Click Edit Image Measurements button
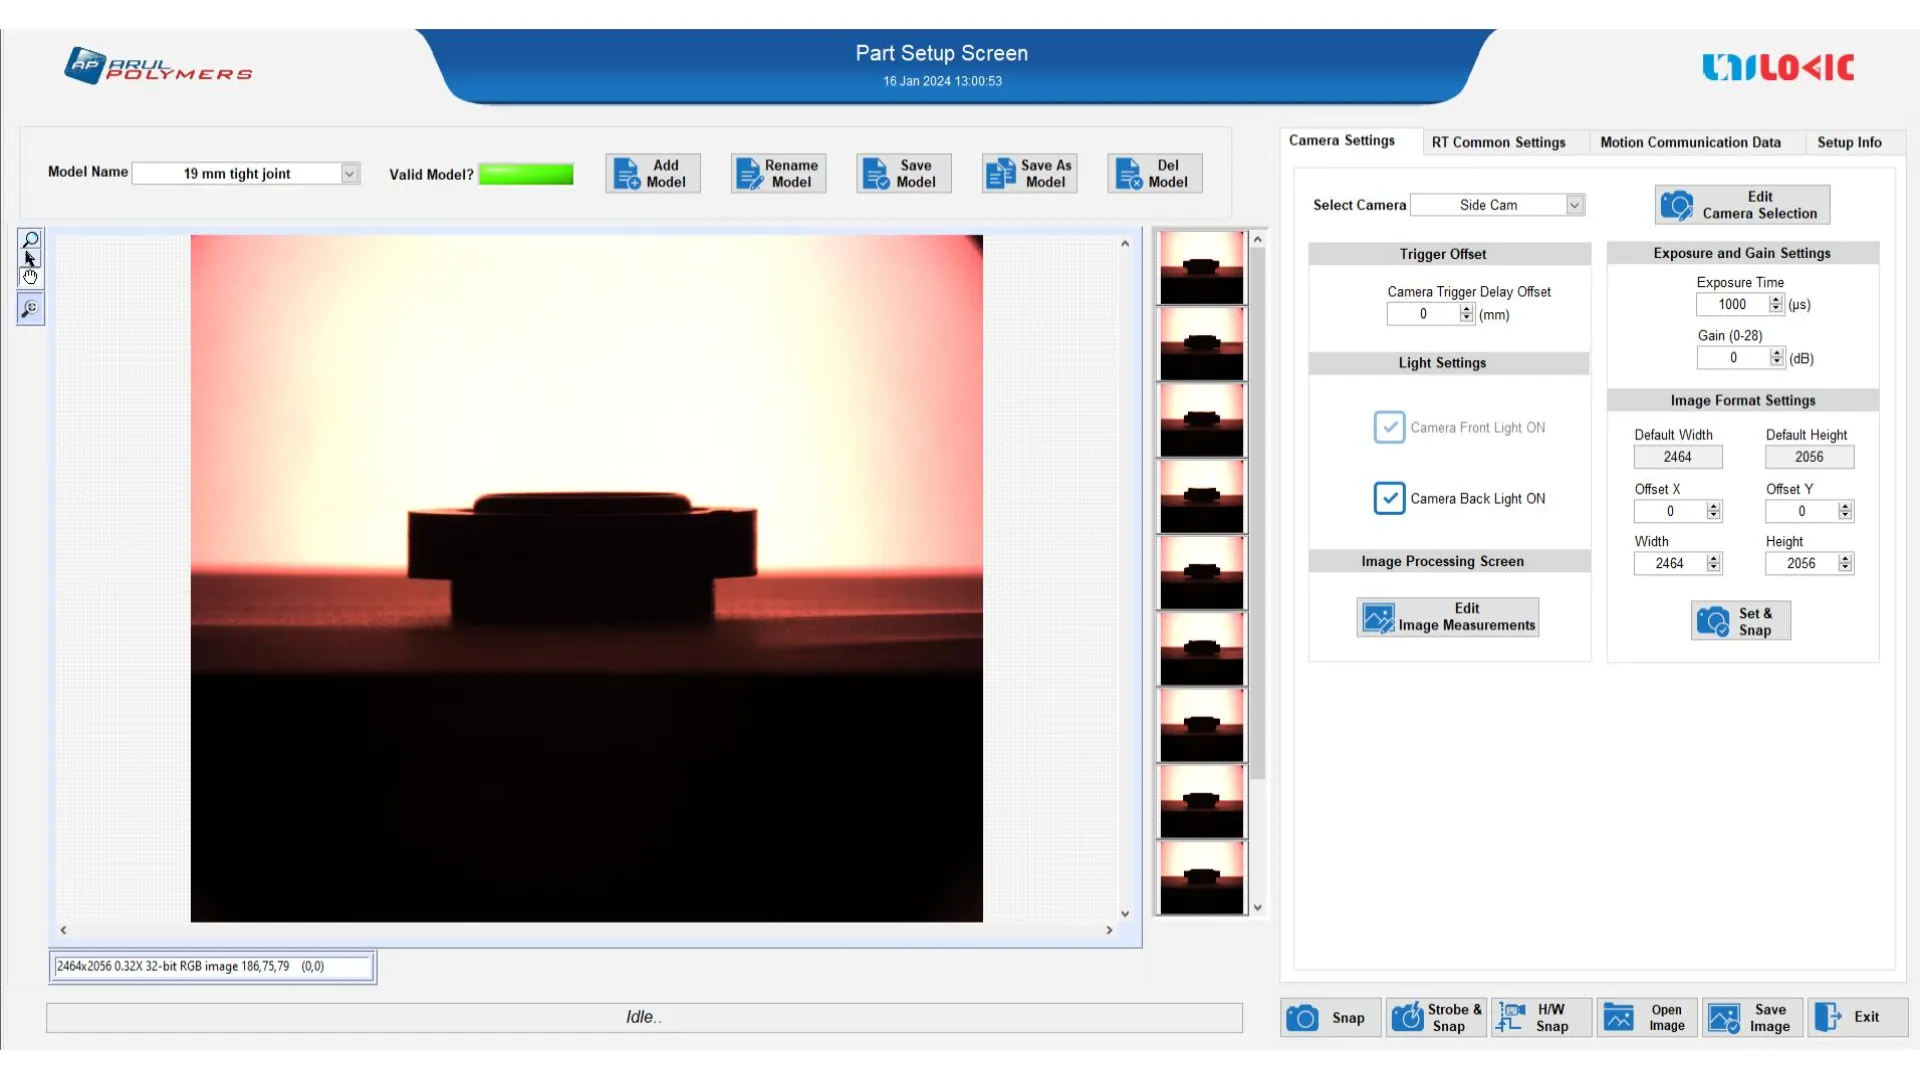Viewport: 1920px width, 1080px height. tap(1447, 617)
